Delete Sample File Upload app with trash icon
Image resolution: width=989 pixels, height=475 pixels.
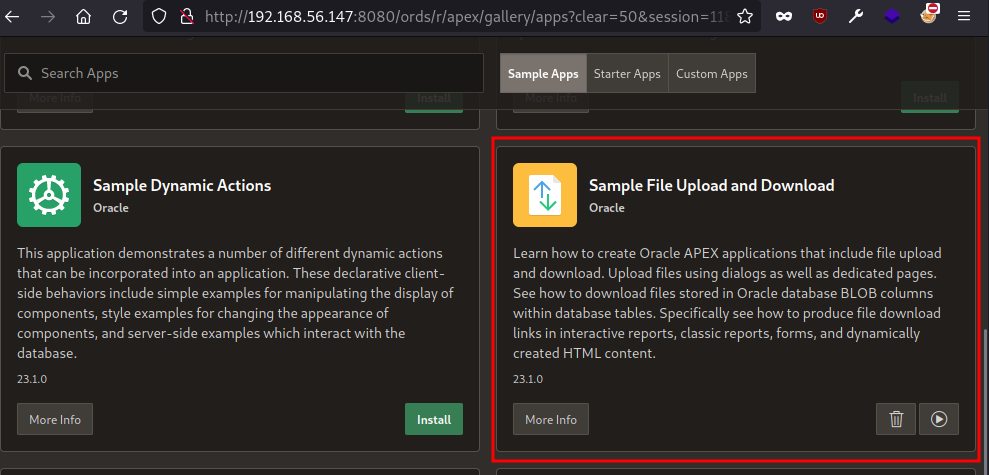(896, 419)
